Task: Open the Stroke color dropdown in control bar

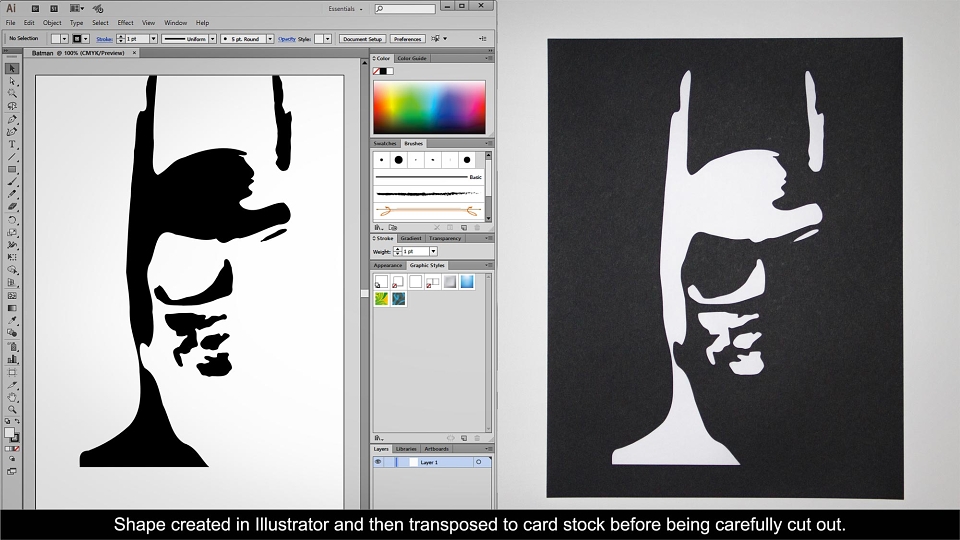Action: (x=86, y=39)
